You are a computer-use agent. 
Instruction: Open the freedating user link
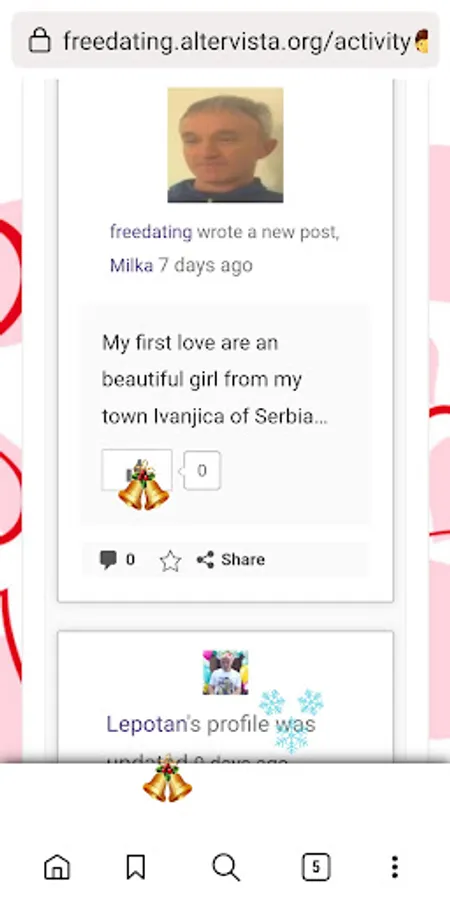click(x=151, y=232)
